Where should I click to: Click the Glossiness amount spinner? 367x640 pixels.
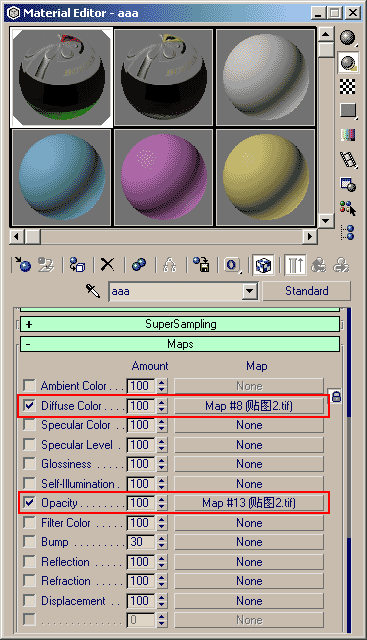162,464
